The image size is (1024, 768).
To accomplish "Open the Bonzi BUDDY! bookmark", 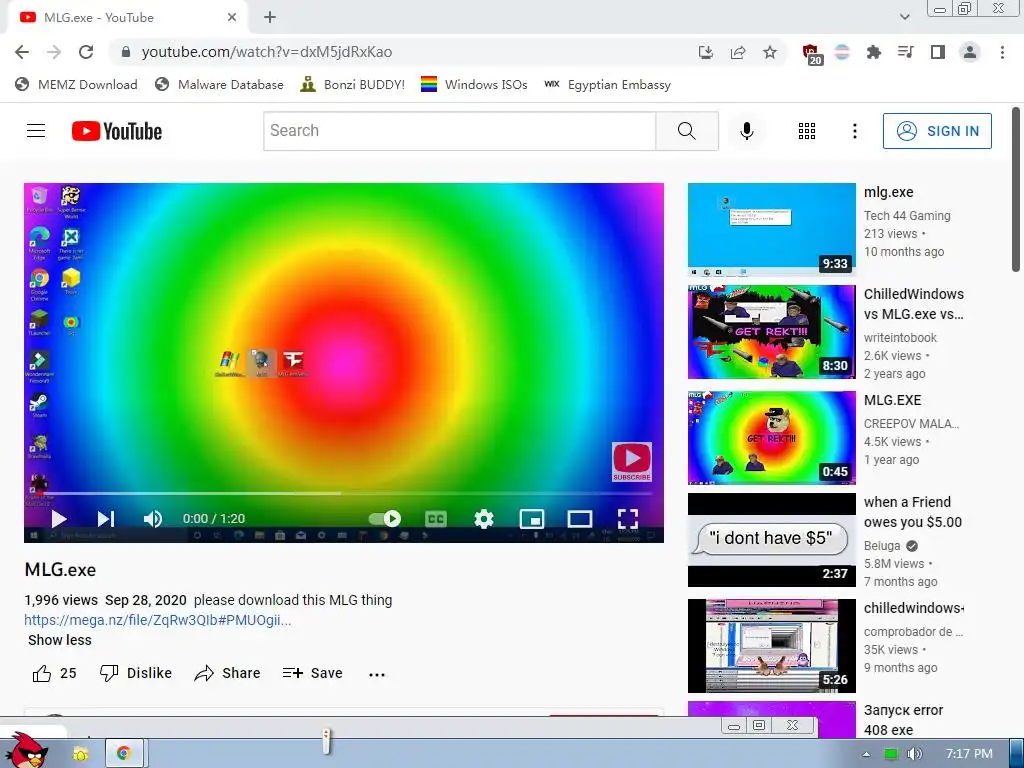I will [353, 84].
